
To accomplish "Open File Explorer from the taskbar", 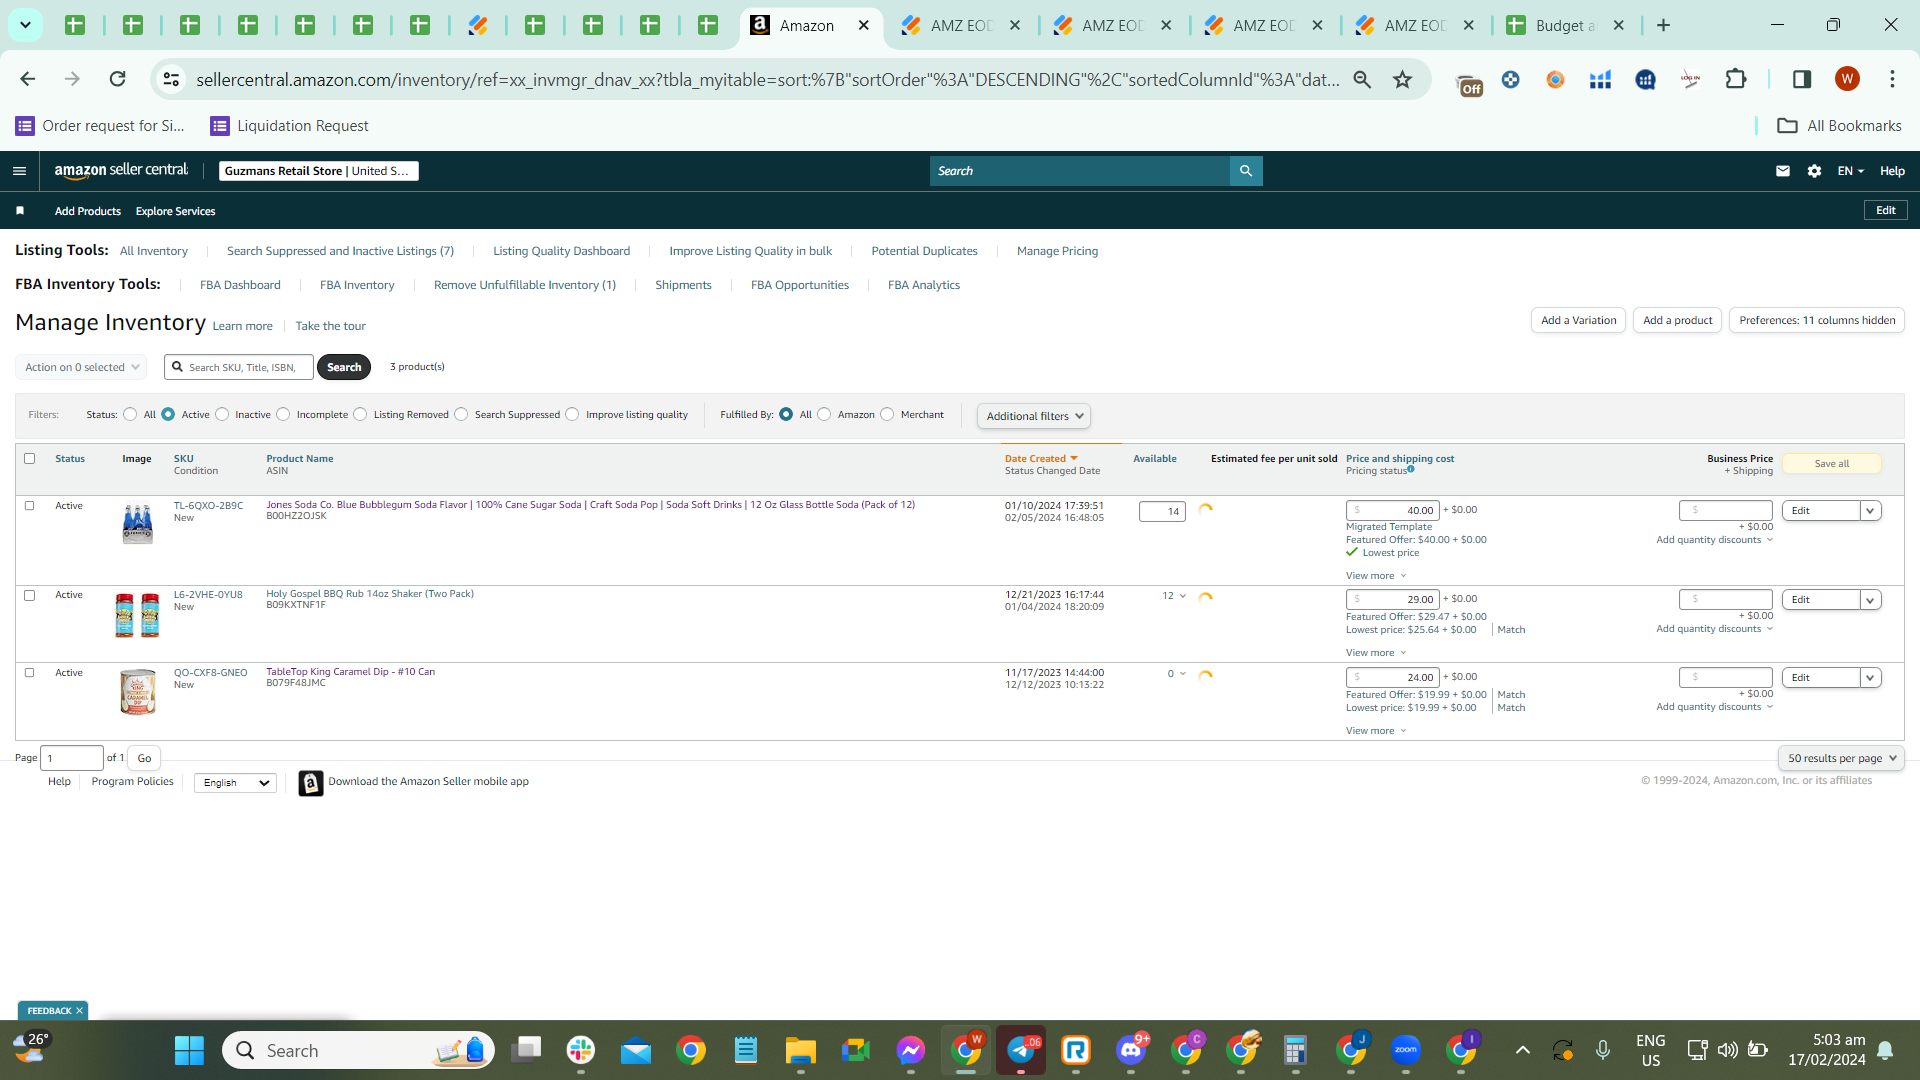I will pos(800,1050).
